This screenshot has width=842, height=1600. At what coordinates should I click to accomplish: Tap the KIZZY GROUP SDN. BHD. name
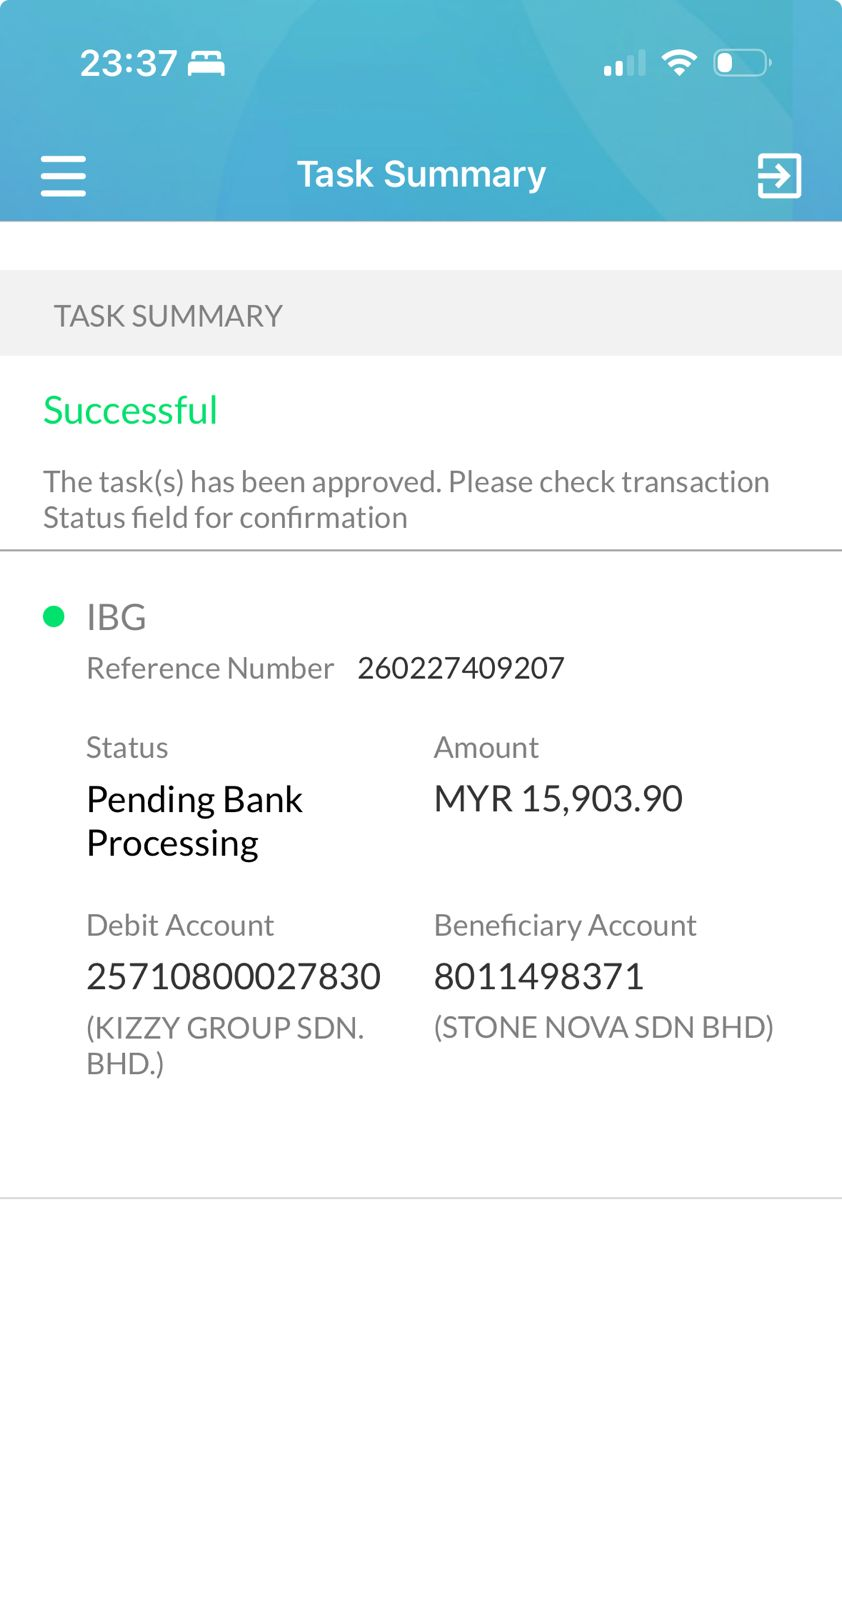225,1045
